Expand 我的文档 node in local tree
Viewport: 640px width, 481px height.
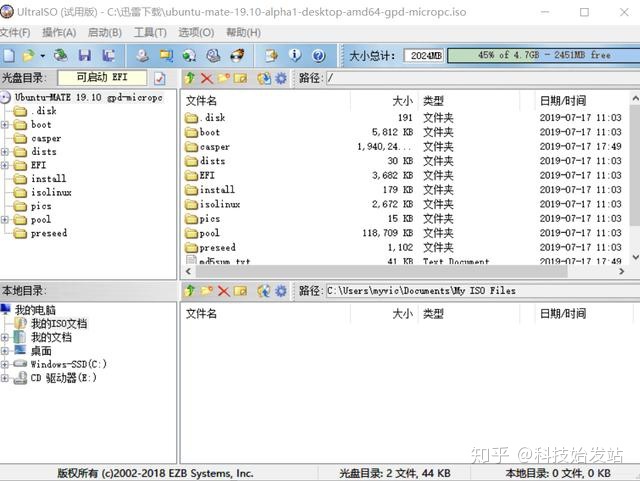tap(5, 337)
